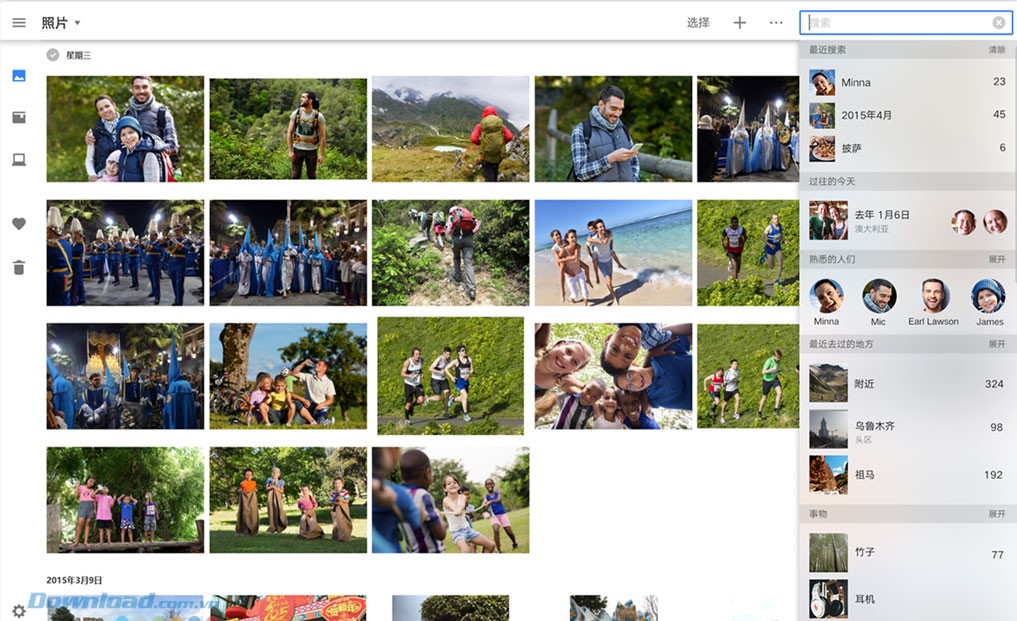Image resolution: width=1017 pixels, height=621 pixels.
Task: Open the Albums sidebar icon
Action: point(19,118)
